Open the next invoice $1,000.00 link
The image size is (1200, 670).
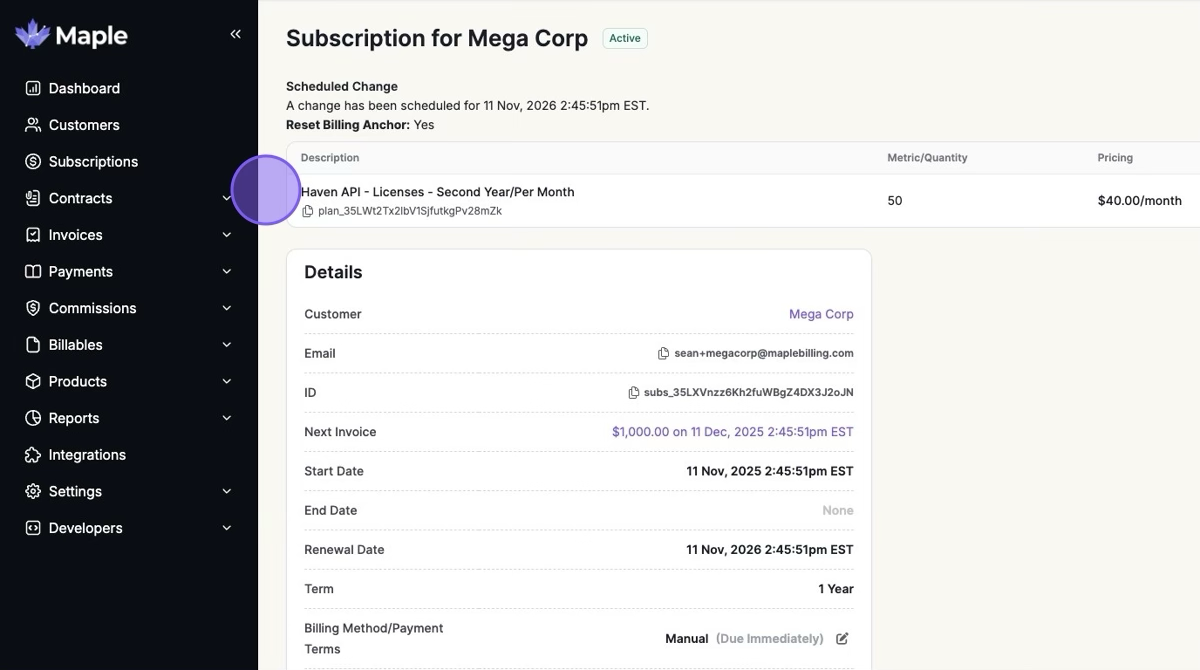click(732, 432)
